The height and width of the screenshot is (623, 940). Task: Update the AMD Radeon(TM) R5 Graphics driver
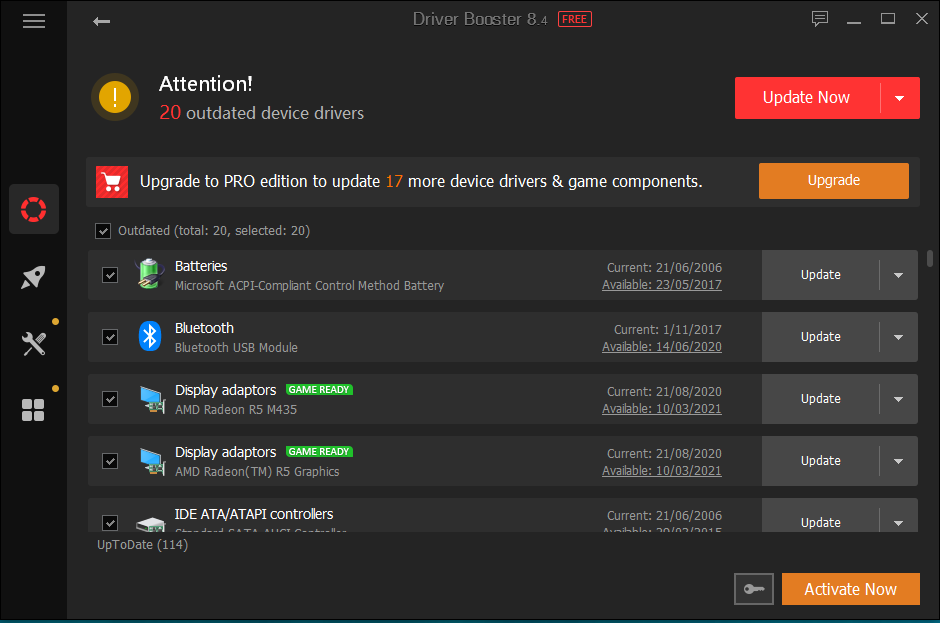820,461
